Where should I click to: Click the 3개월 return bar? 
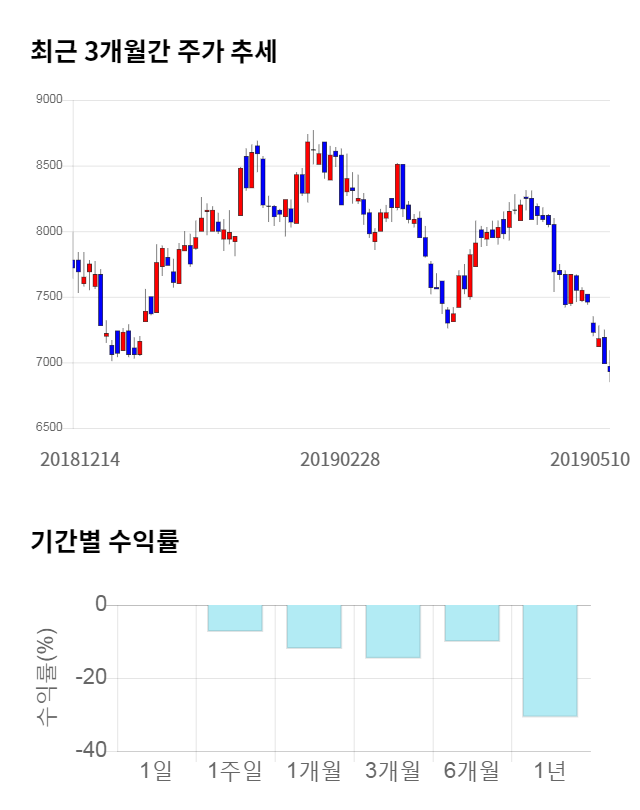coord(393,631)
